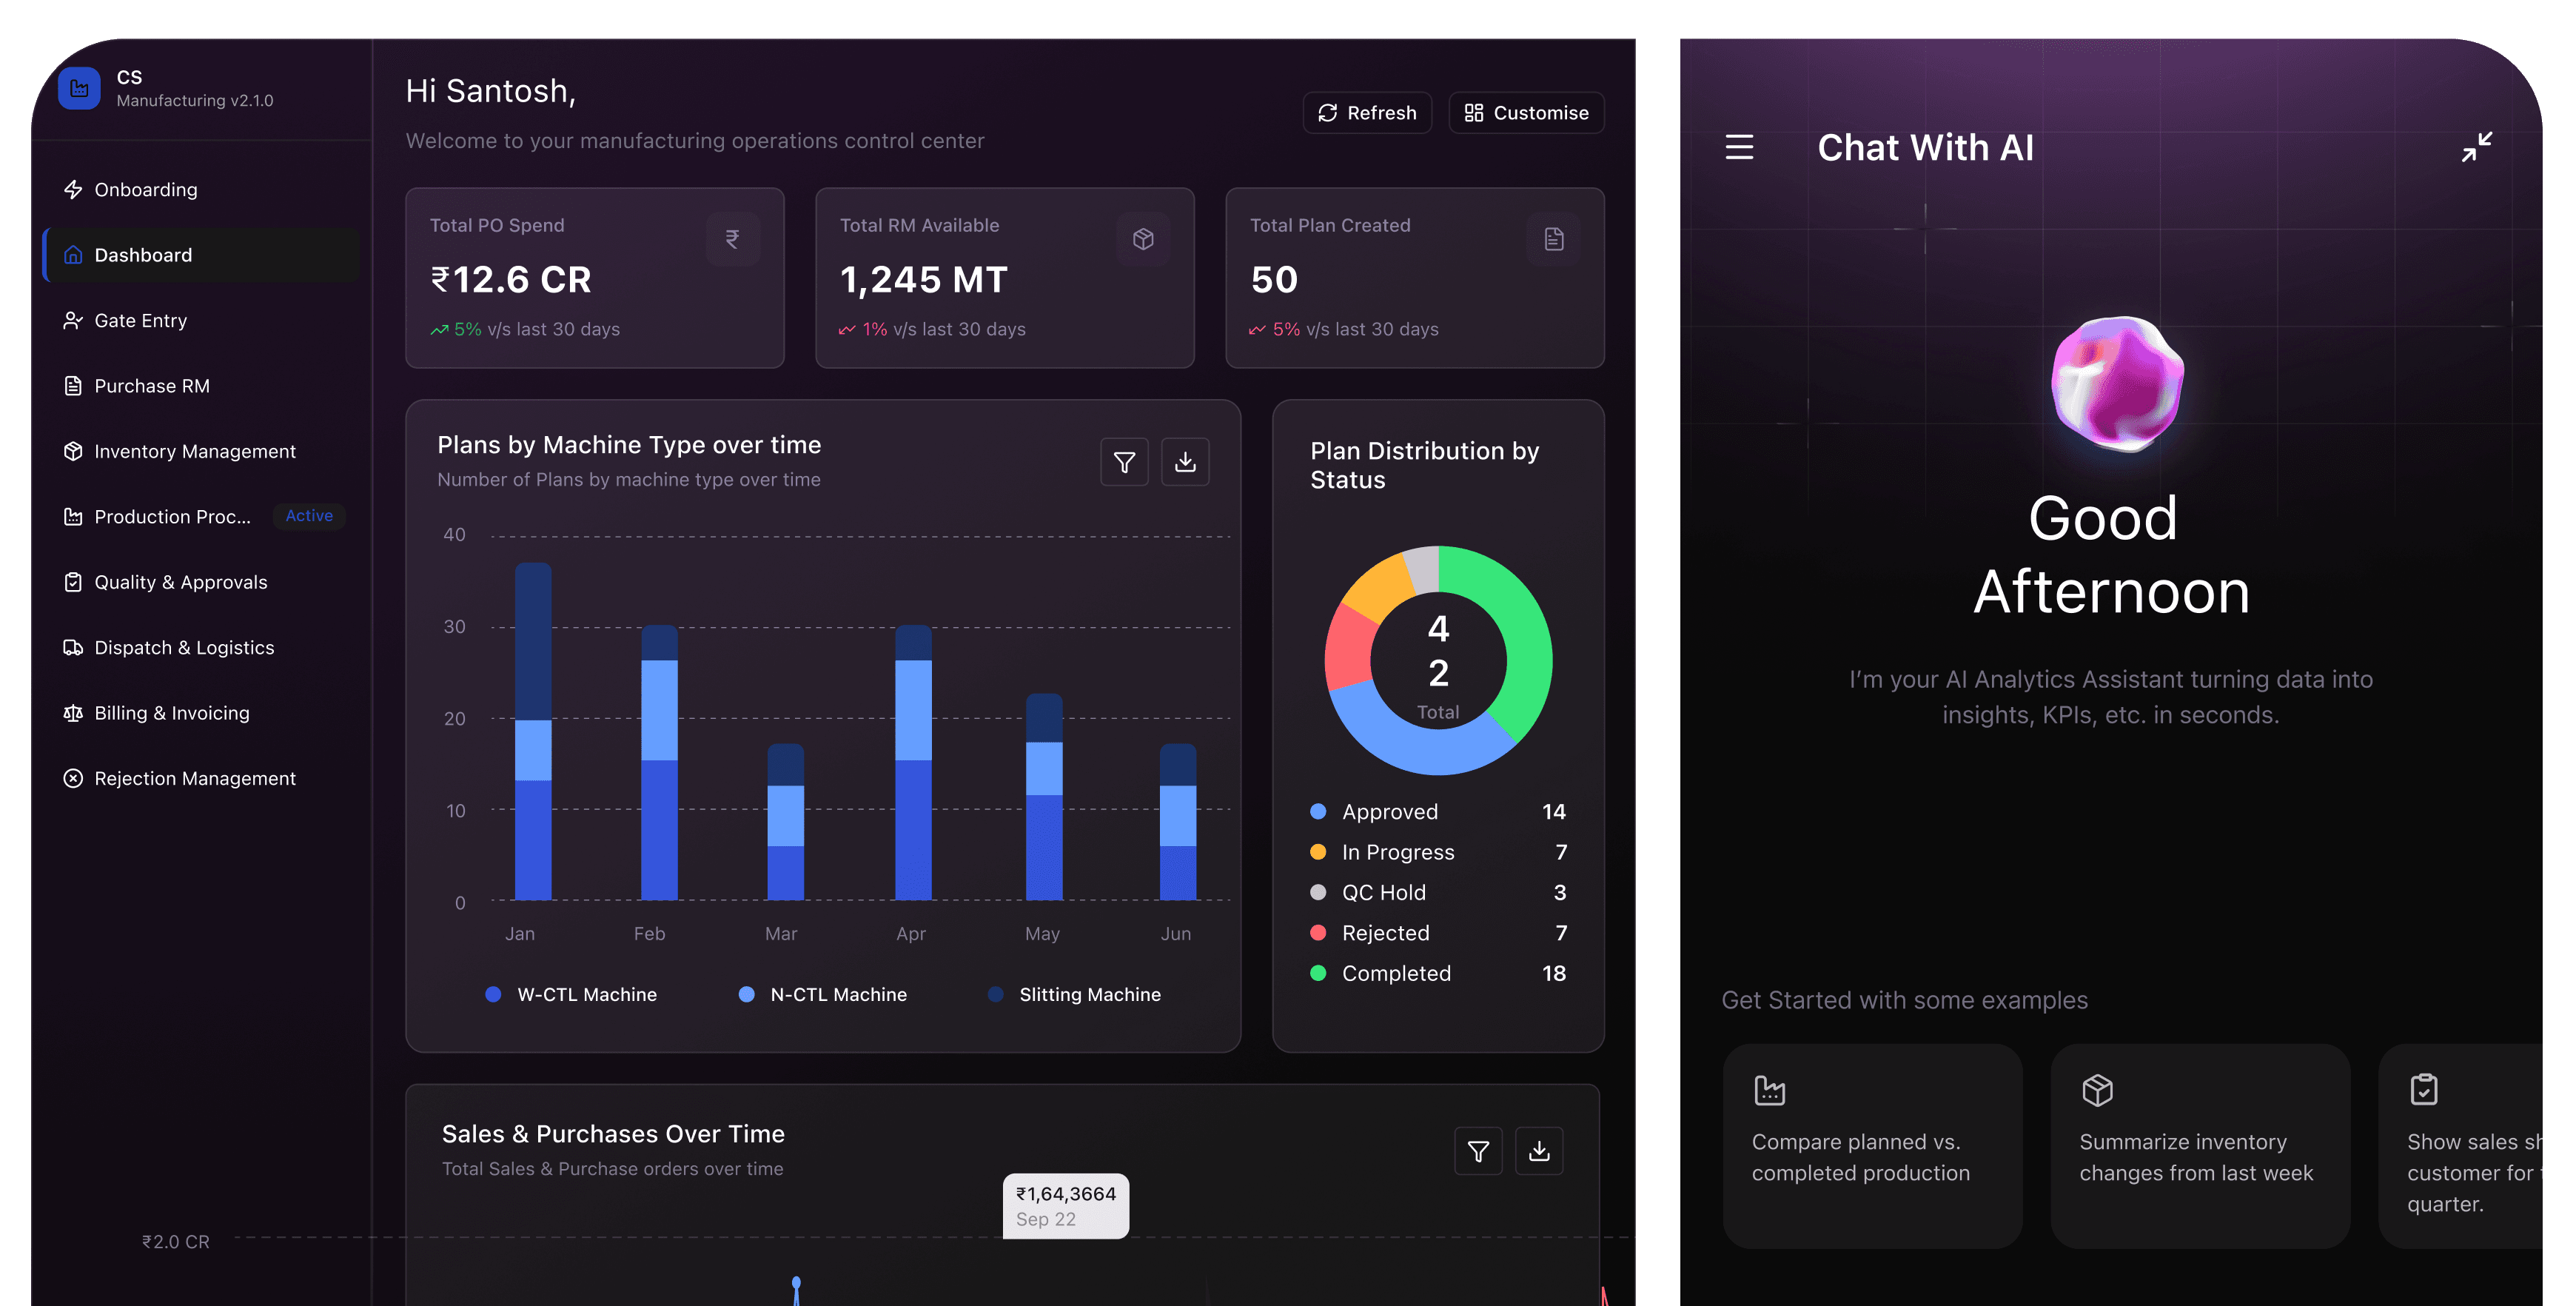Collapse the Chat With AI panel

click(x=2477, y=147)
